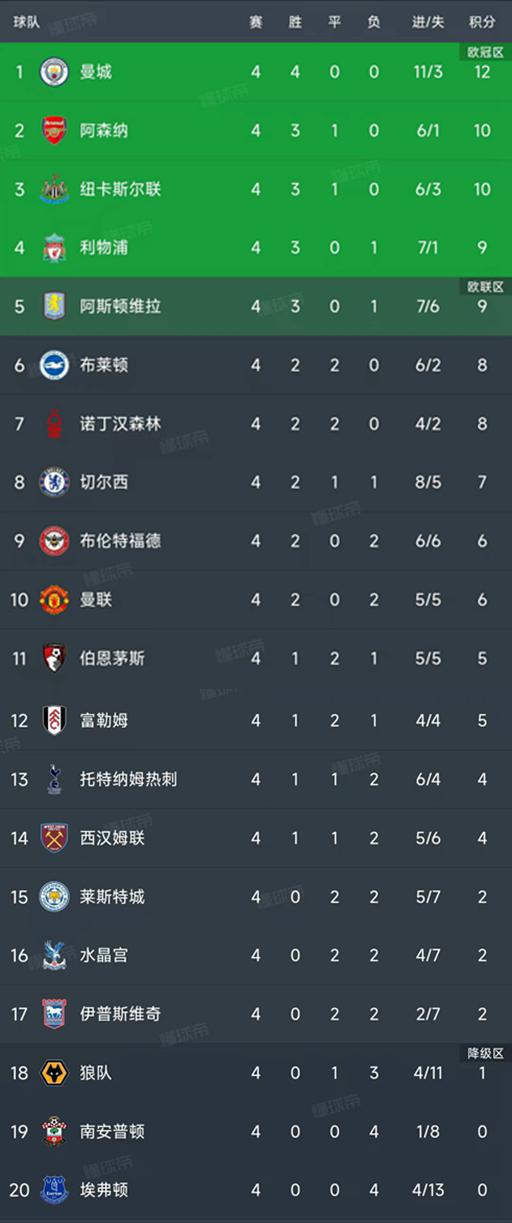Open the Newcastle United badge icon

pyautogui.click(x=54, y=189)
